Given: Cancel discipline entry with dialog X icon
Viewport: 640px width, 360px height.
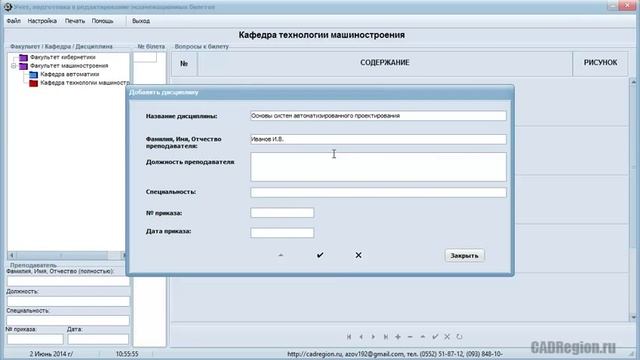Looking at the screenshot, I should (x=358, y=255).
